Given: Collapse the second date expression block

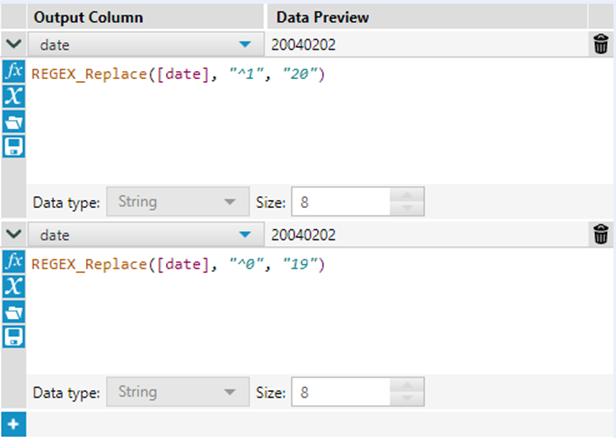Looking at the screenshot, I should click(x=13, y=234).
